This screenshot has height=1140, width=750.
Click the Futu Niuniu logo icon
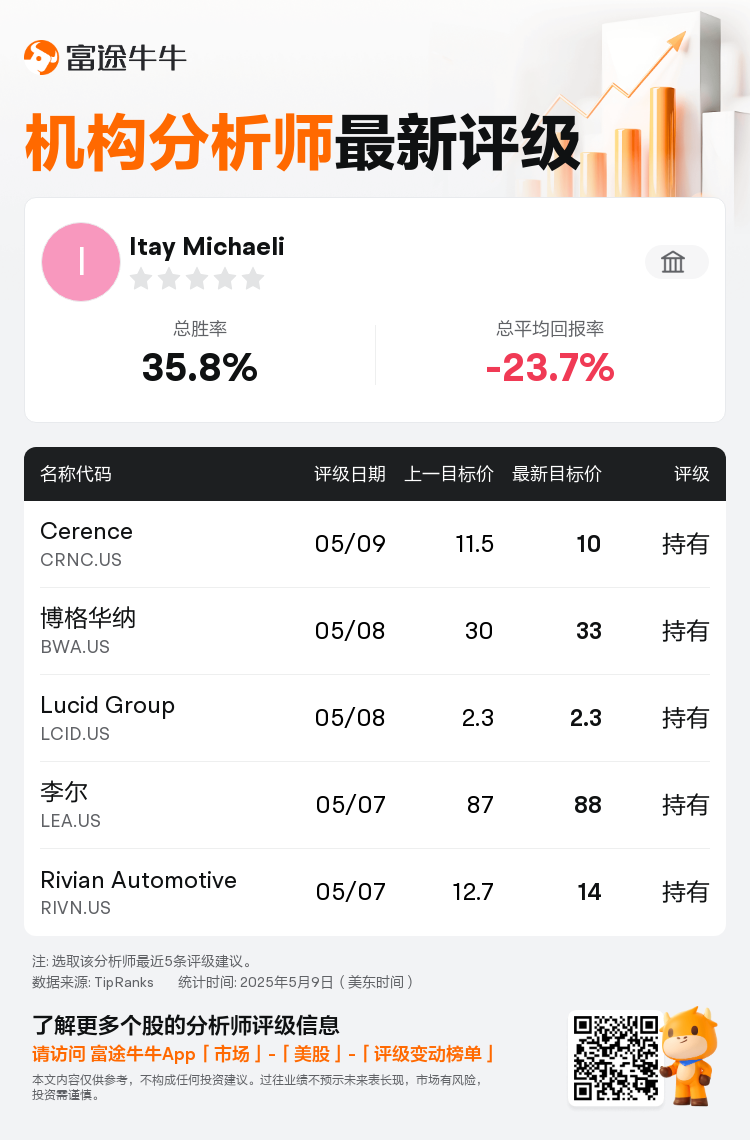coord(41,57)
